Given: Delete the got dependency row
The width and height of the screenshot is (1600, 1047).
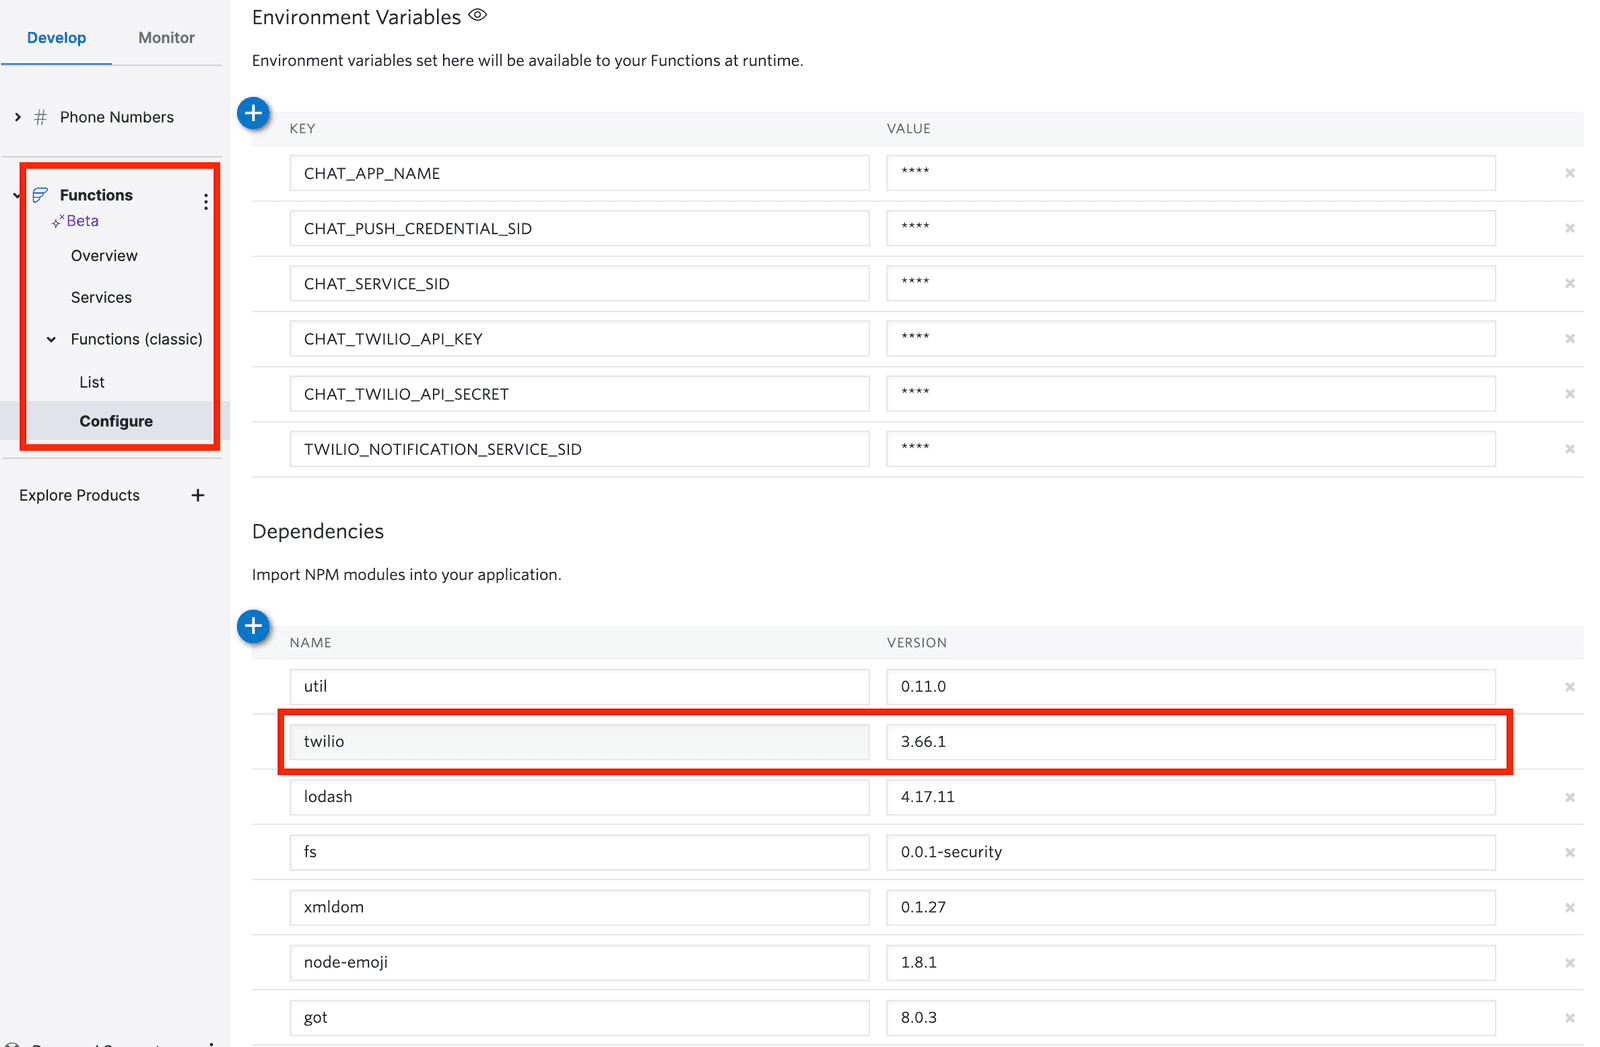Looking at the screenshot, I should (x=1570, y=1017).
